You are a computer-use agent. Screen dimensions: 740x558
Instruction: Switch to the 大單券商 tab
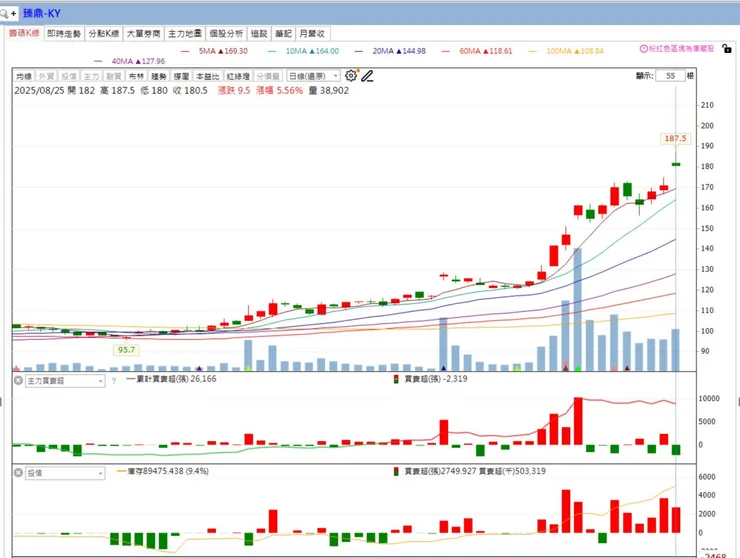click(x=144, y=34)
